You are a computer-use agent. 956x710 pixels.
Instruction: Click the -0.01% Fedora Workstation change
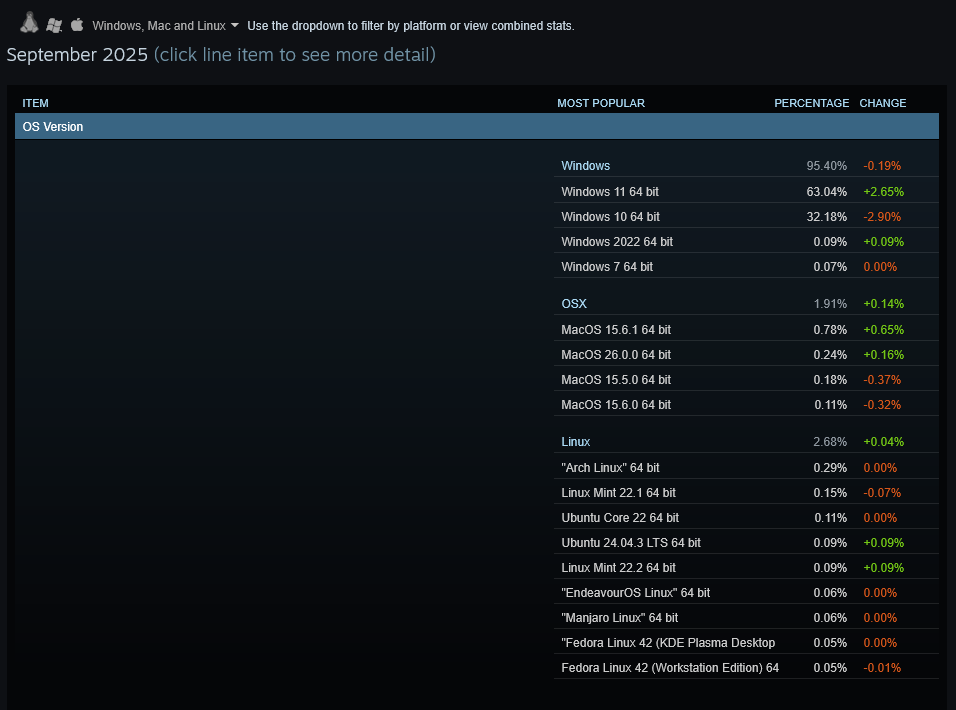882,667
